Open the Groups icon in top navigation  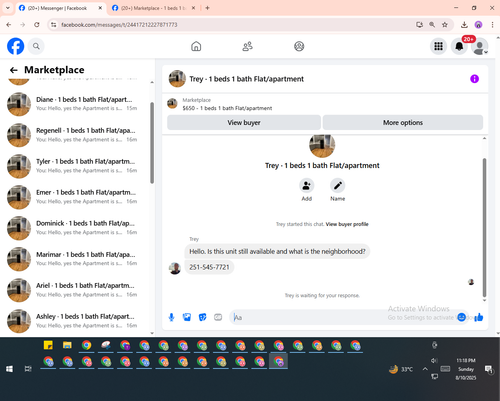299,46
